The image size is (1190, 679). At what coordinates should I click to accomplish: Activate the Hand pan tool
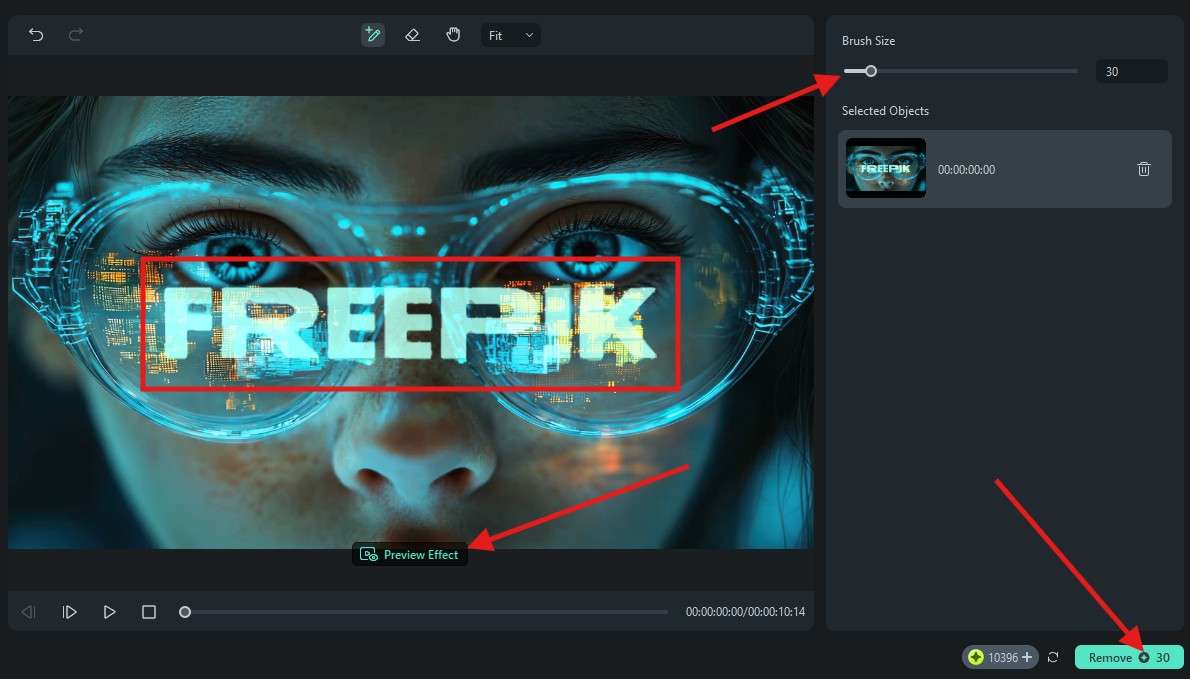(x=453, y=35)
